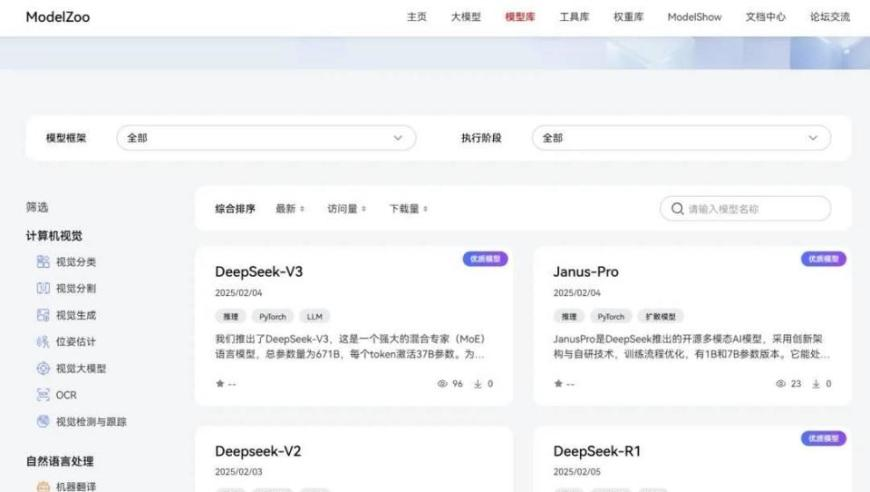Toggle sort arrow next to 最新
The image size is (870, 492).
point(302,209)
